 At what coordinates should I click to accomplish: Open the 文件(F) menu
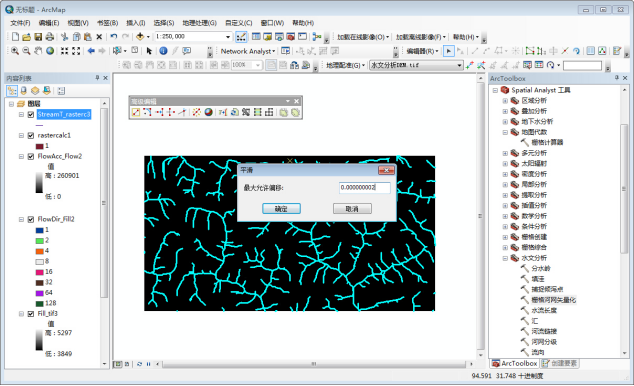[x=20, y=23]
